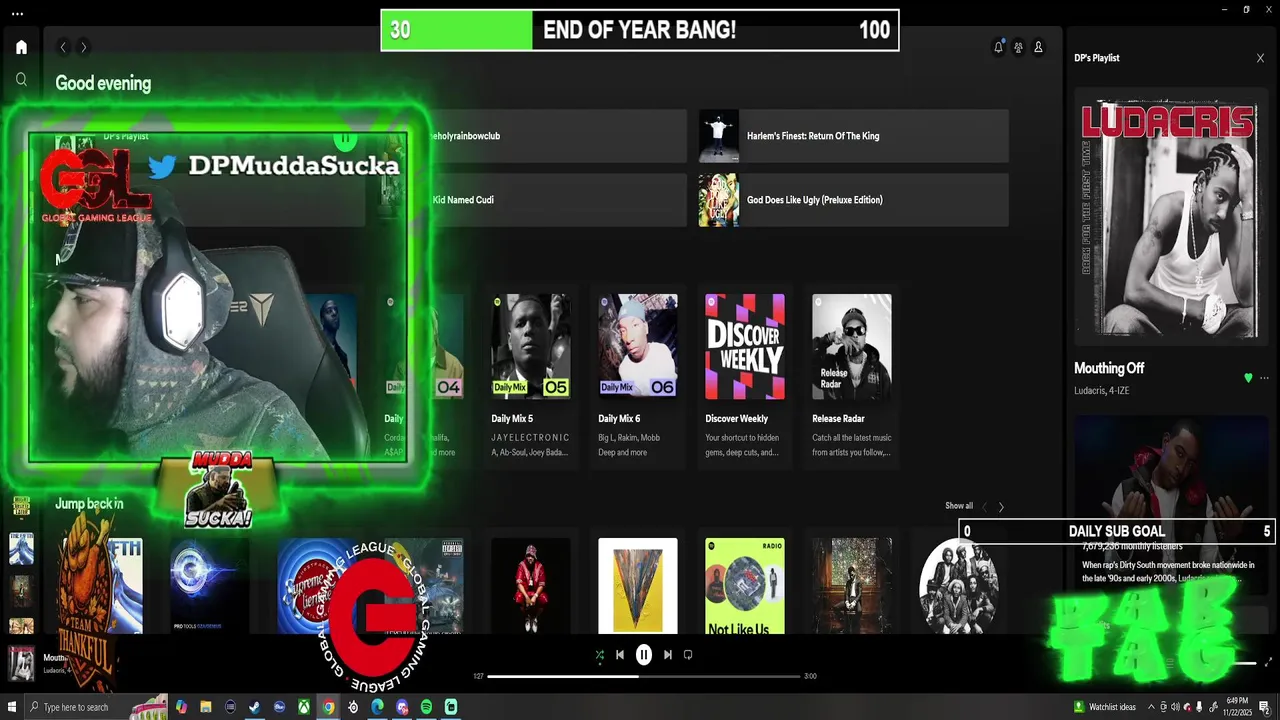Screen dimensions: 1280x720
Task: Open the Watchlist ideas taskbar widget
Action: pos(1105,707)
